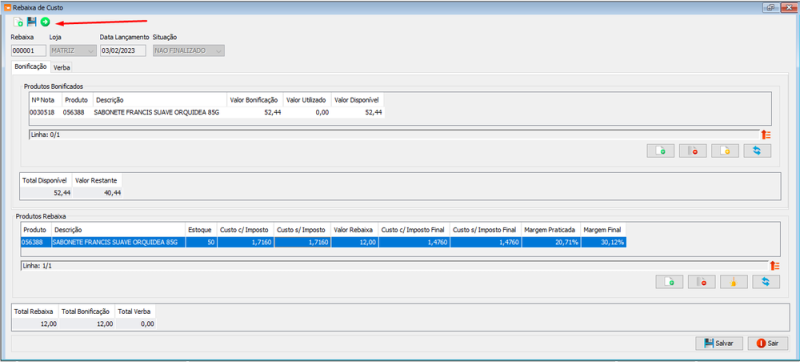Click the restore window button in title bar
This screenshot has height=362, width=800.
click(770, 7)
